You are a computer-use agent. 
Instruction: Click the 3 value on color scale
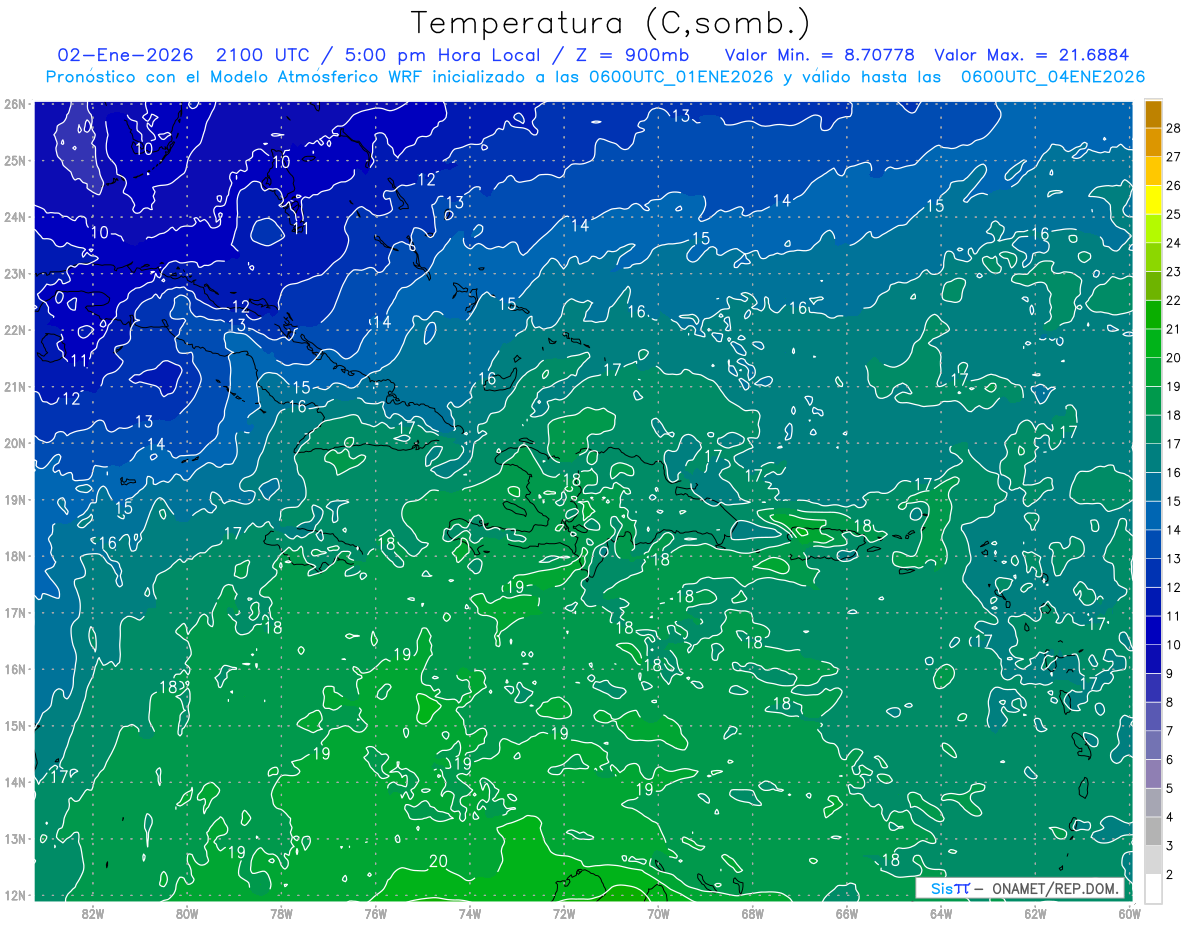[1170, 846]
